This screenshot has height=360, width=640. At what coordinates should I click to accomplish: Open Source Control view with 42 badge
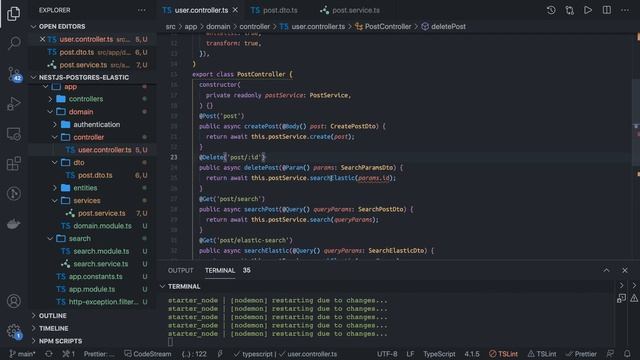[14, 74]
